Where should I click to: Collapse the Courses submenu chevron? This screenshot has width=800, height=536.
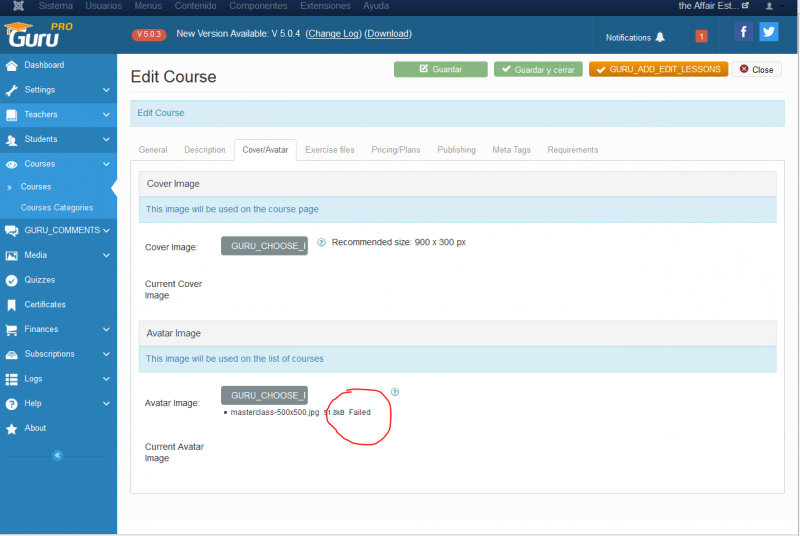[x=106, y=164]
